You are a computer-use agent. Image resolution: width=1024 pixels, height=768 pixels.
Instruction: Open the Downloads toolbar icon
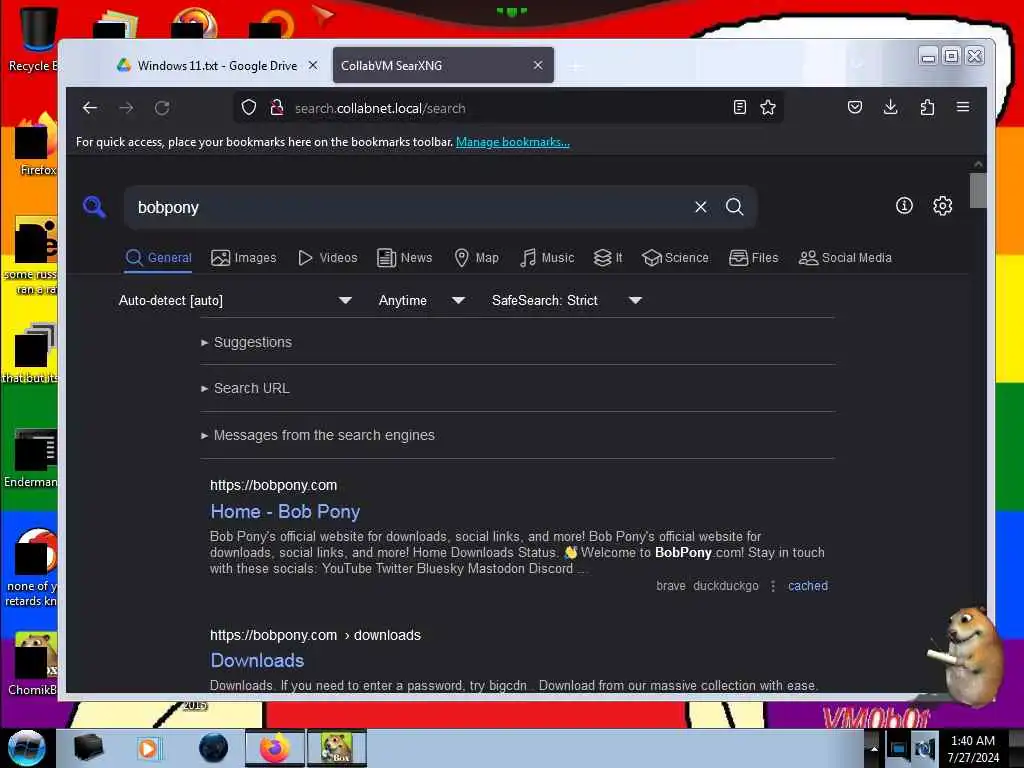click(x=890, y=108)
